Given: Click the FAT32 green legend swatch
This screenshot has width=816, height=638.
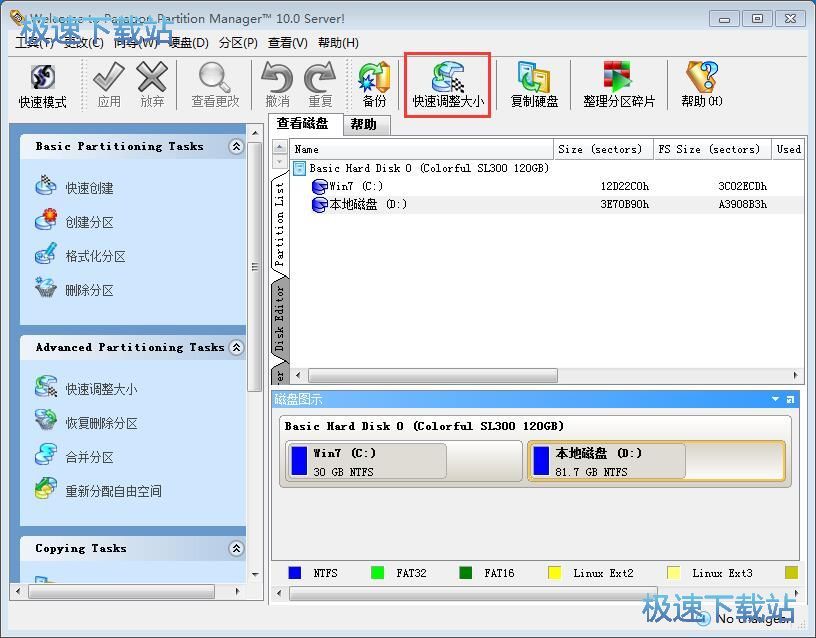Looking at the screenshot, I should 377,573.
